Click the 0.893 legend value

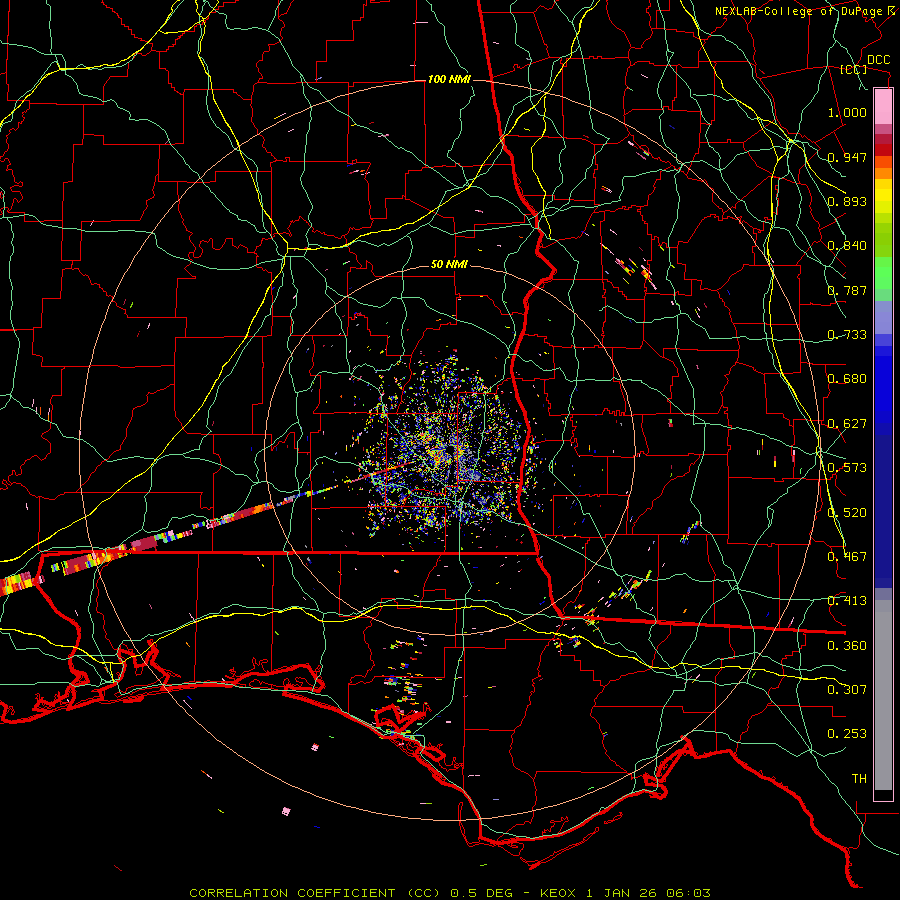[847, 201]
